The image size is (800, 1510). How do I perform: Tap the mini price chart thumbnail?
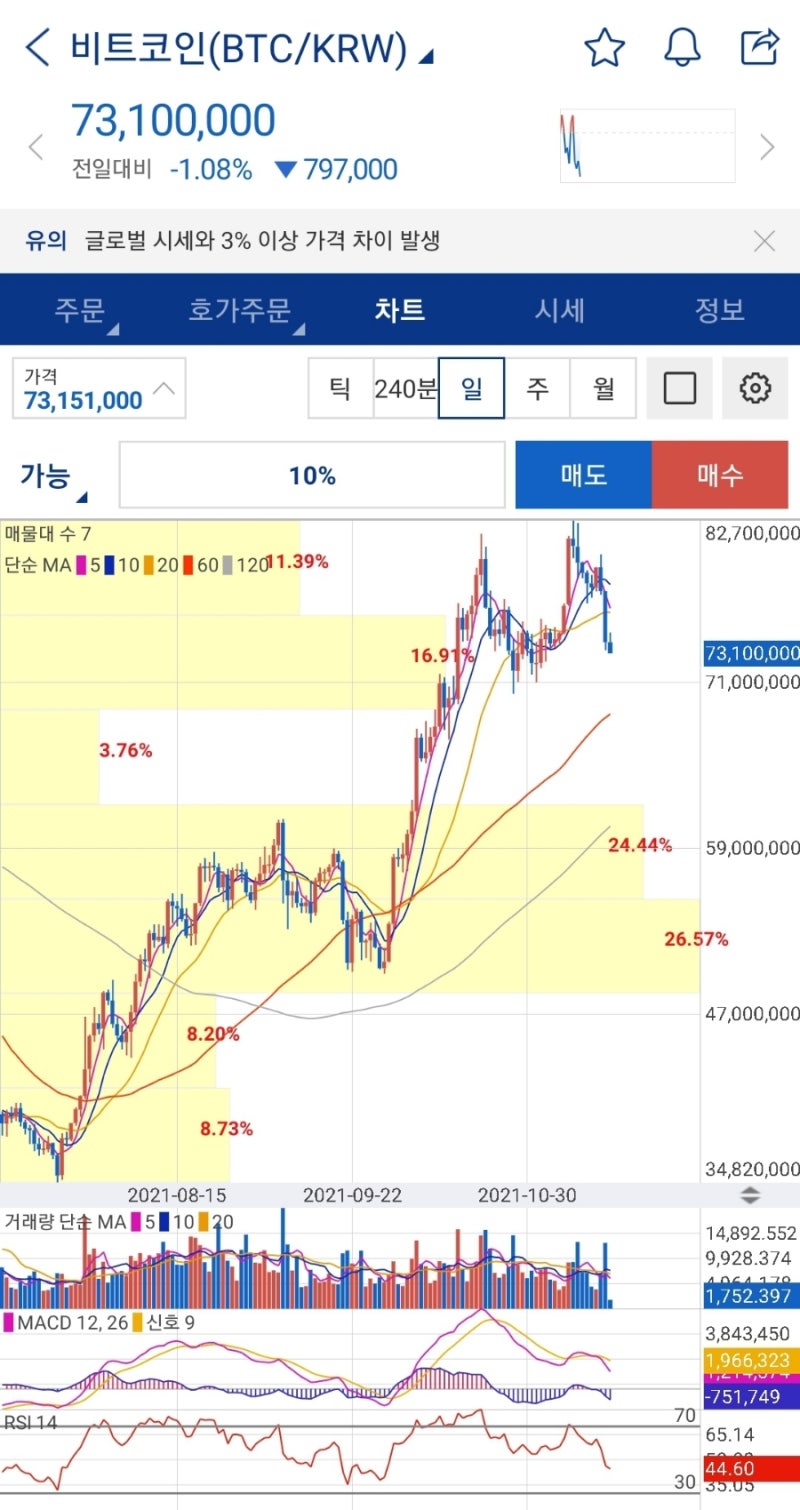tap(646, 146)
